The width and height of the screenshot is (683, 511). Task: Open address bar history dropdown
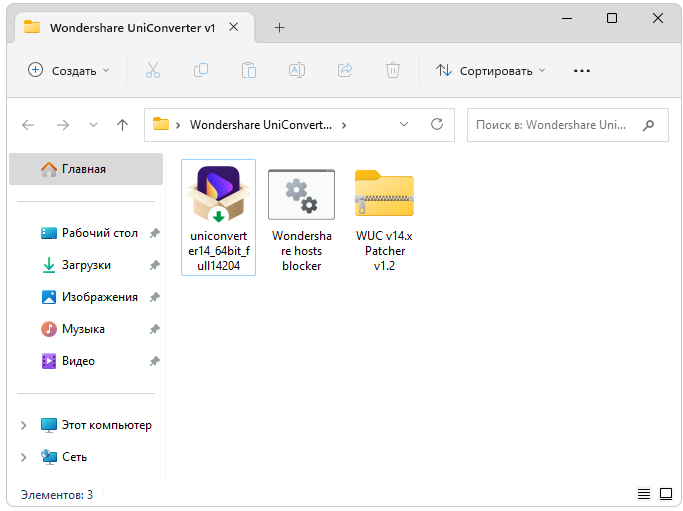(x=404, y=125)
